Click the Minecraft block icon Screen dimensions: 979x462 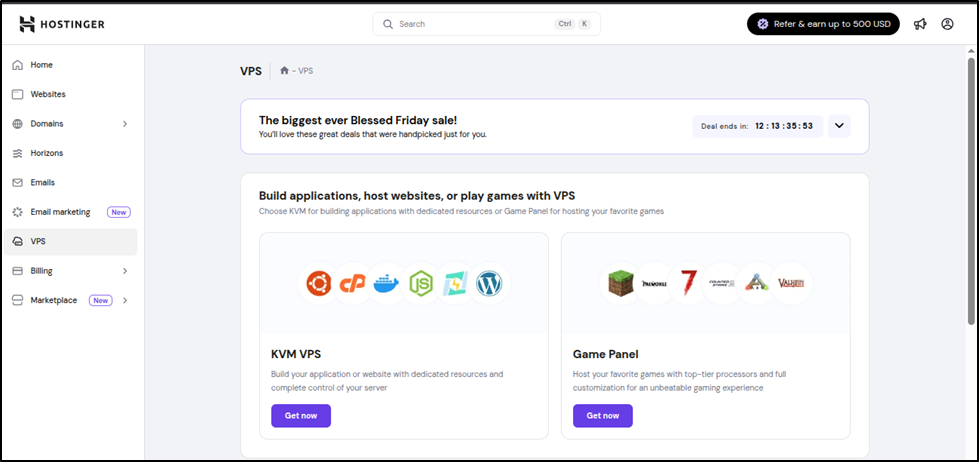[x=621, y=283]
